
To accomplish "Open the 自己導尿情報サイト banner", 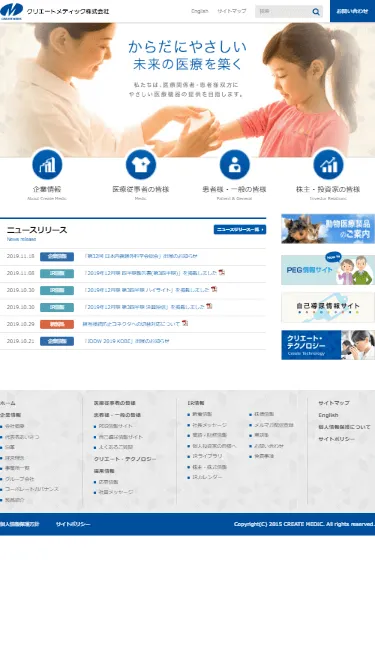I will [x=328, y=308].
